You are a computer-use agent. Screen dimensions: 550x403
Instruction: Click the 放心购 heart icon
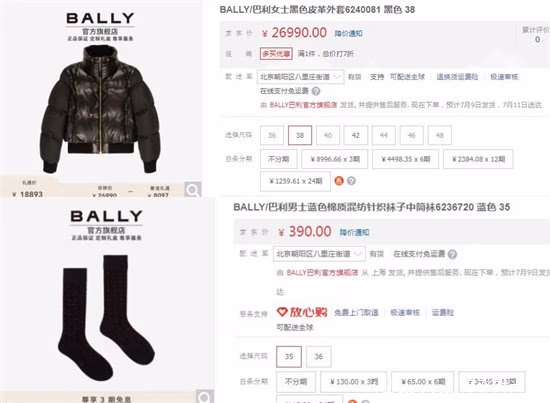tap(282, 311)
